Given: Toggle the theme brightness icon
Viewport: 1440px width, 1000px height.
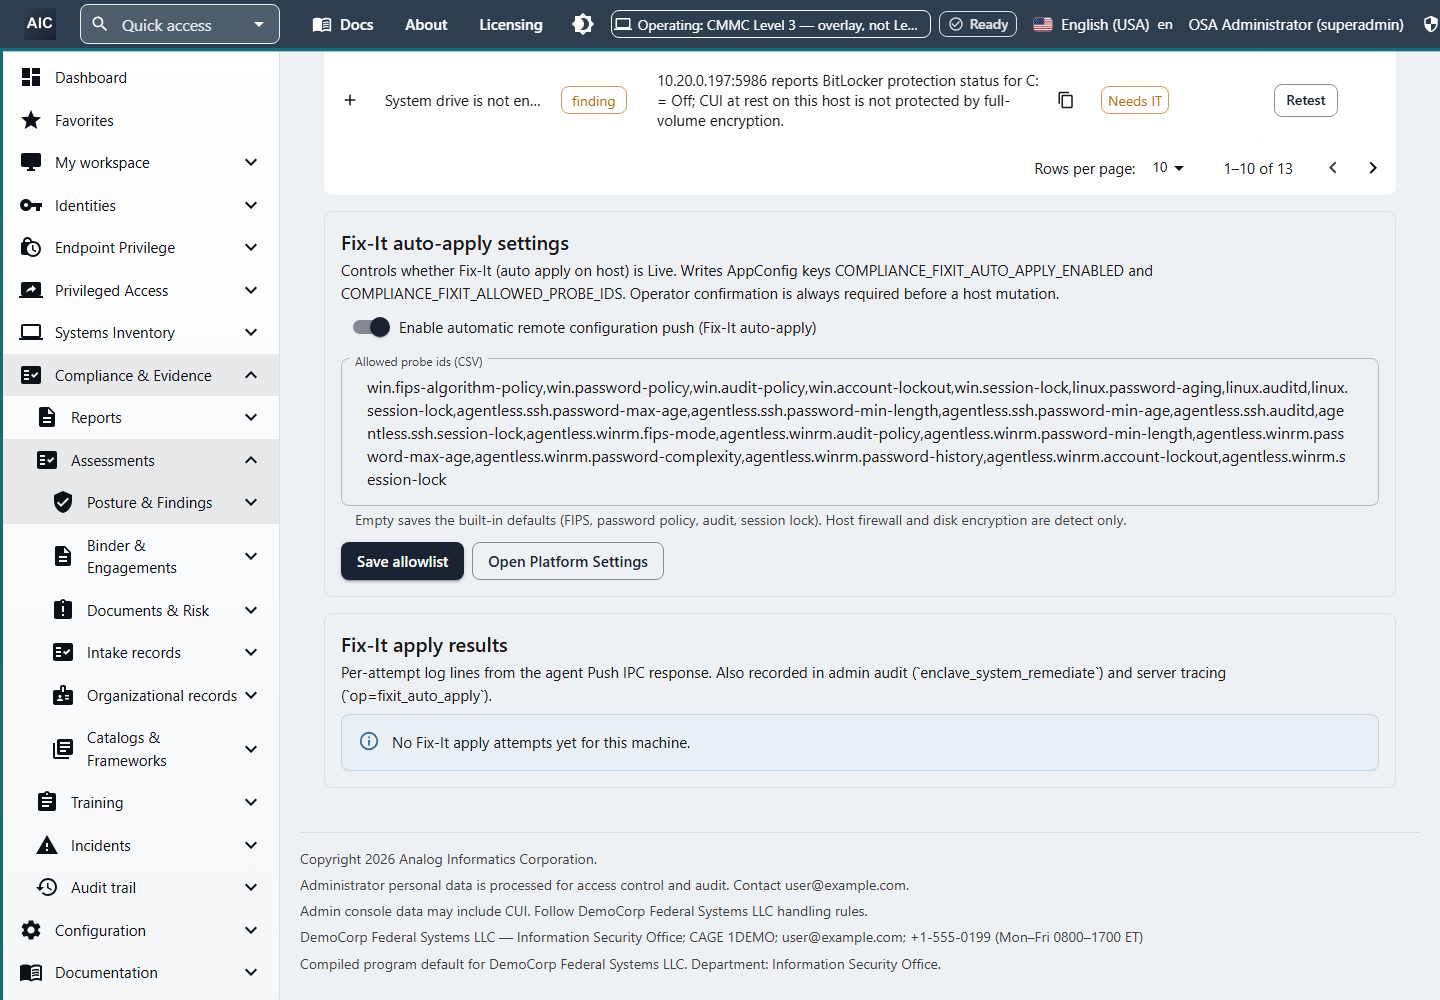Looking at the screenshot, I should click(x=583, y=24).
